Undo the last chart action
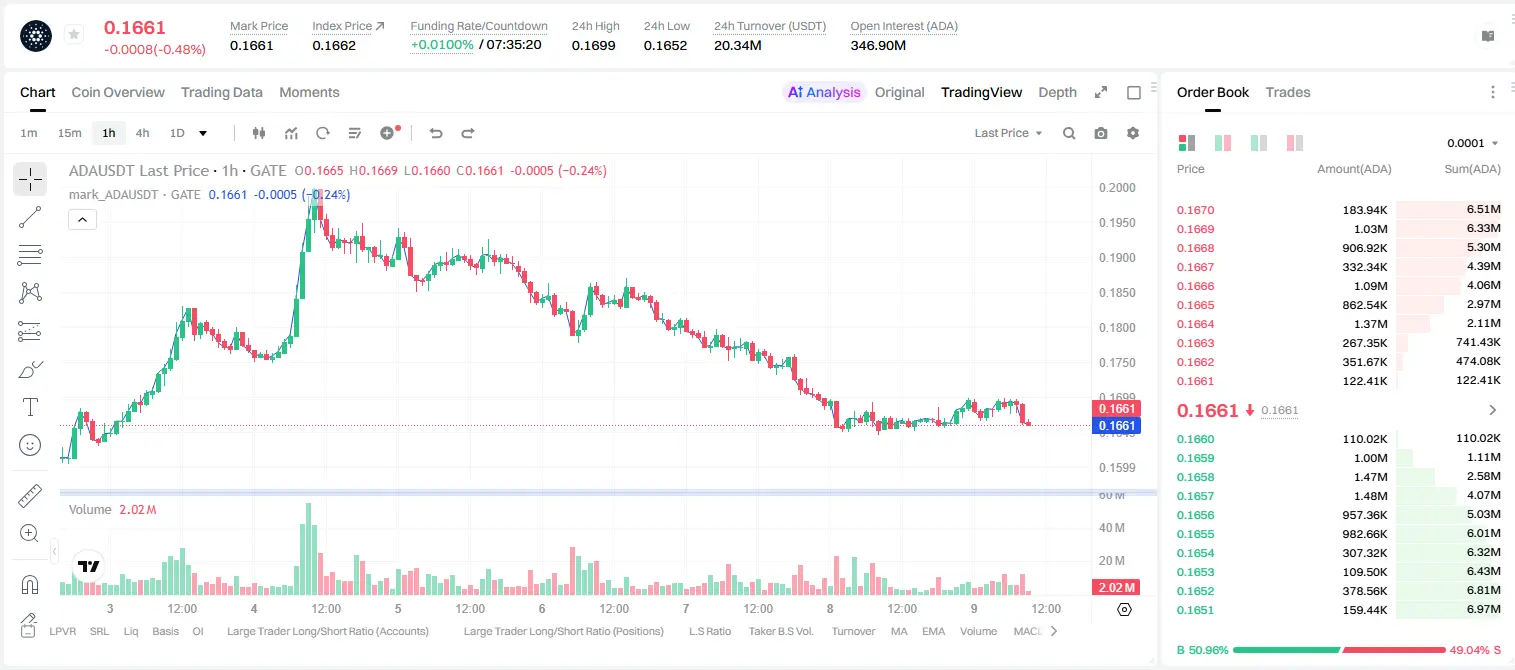1515x670 pixels. [436, 133]
